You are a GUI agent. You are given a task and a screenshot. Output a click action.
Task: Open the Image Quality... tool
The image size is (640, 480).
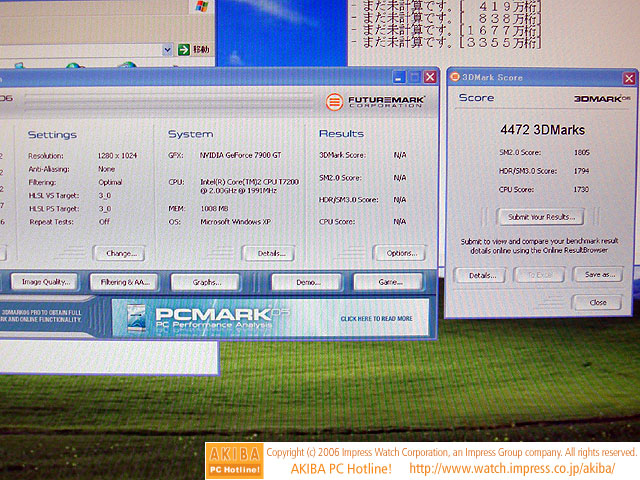[47, 282]
